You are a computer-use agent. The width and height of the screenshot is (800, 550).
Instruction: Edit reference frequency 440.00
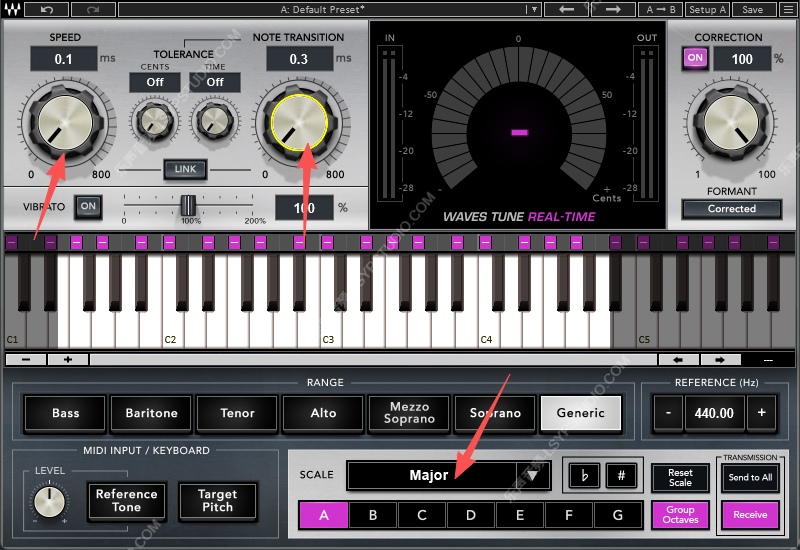714,413
